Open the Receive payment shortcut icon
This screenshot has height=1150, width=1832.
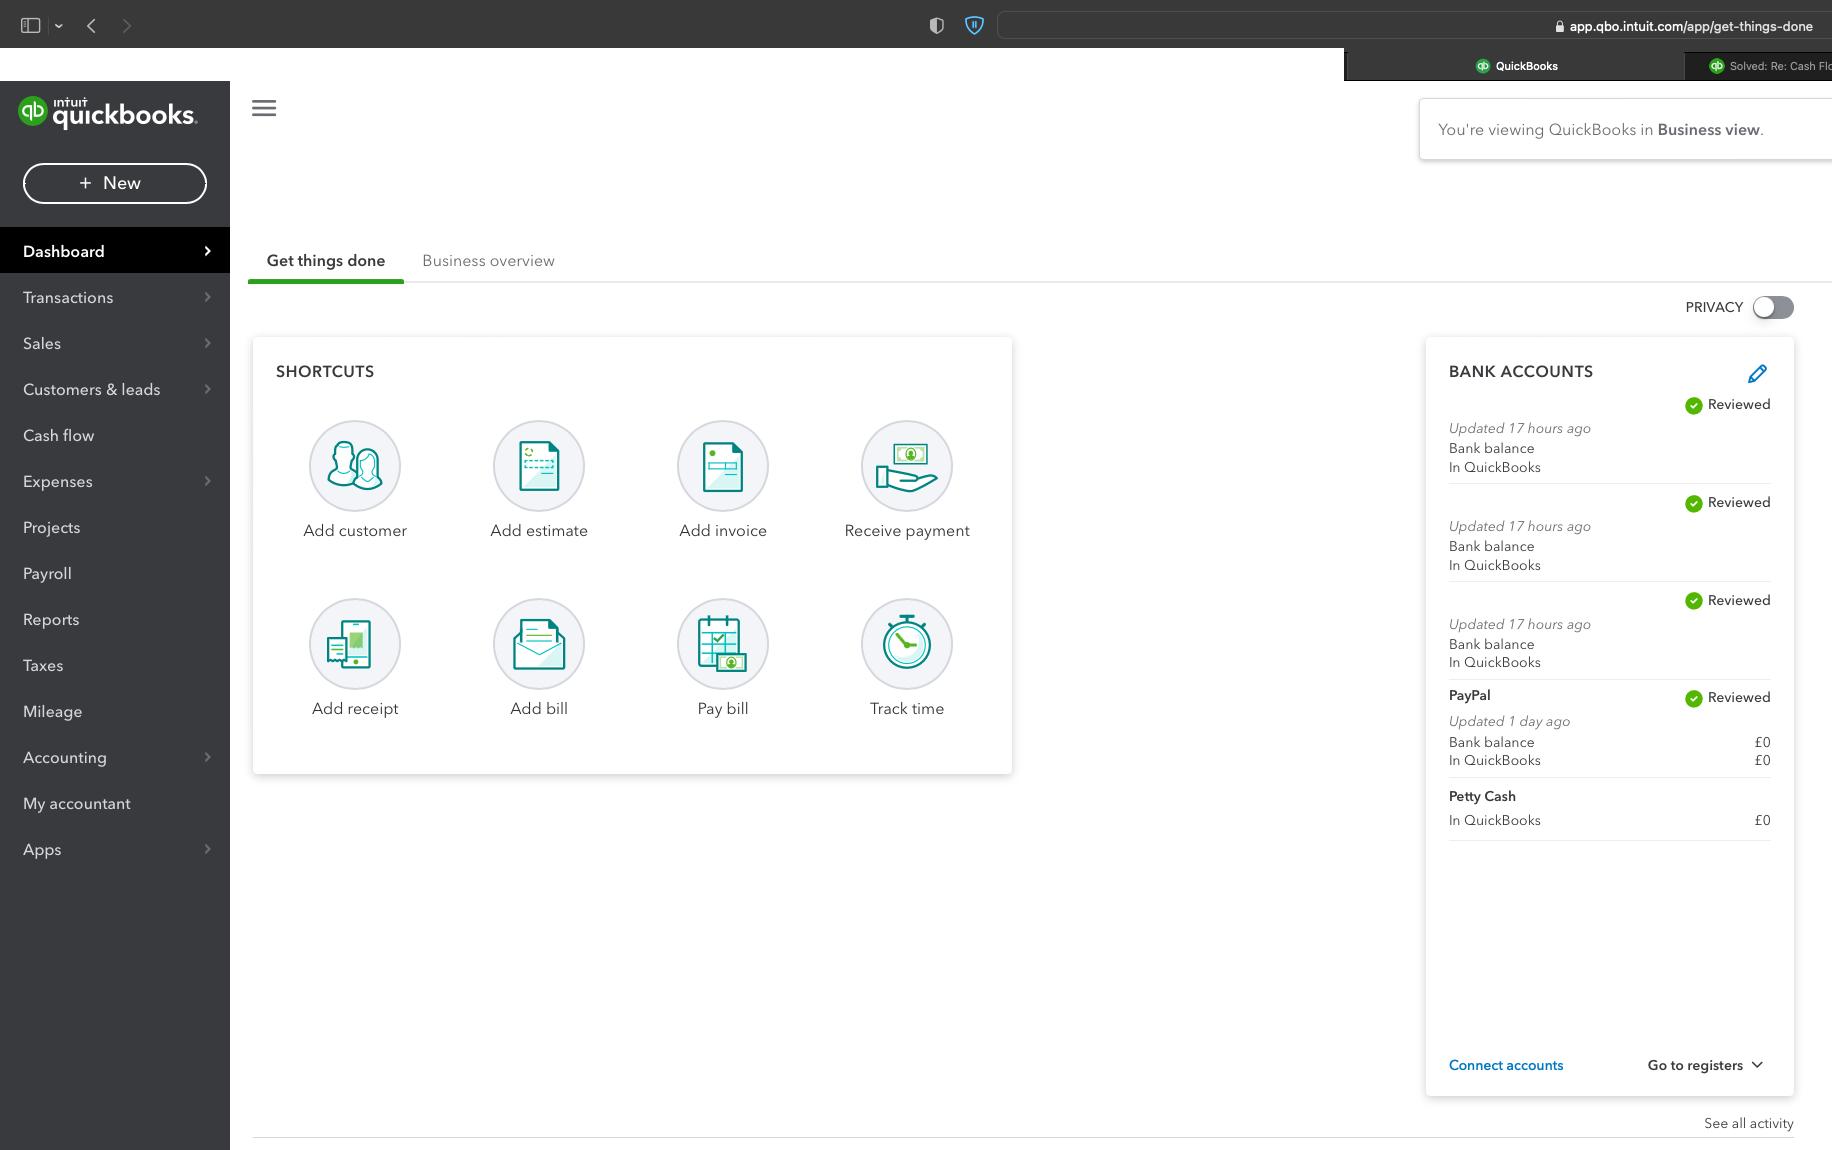(x=907, y=466)
